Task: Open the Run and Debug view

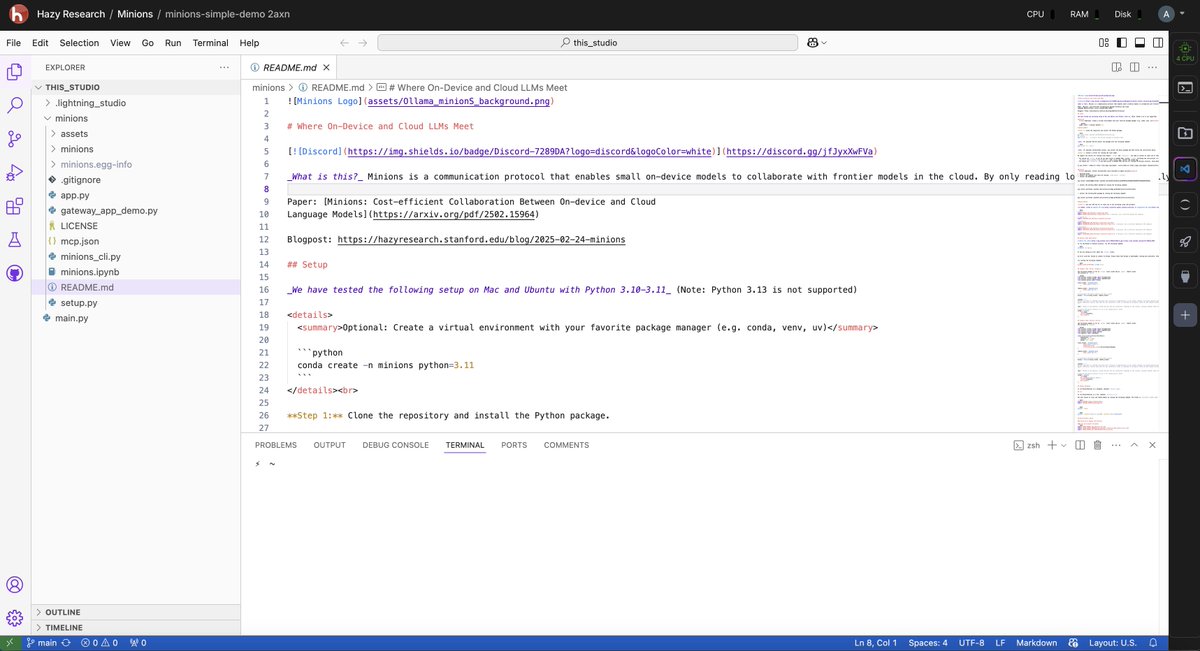Action: pos(15,173)
